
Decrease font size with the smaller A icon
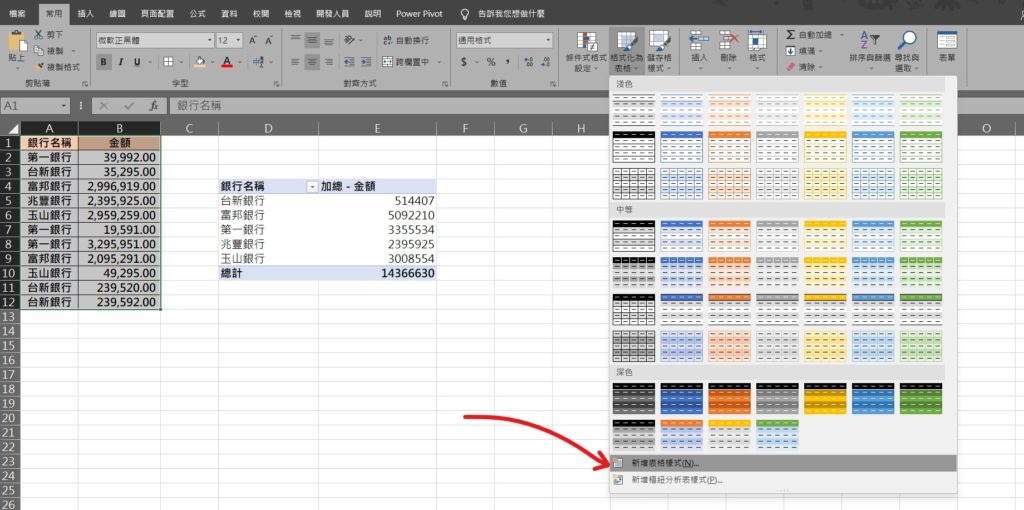(268, 40)
